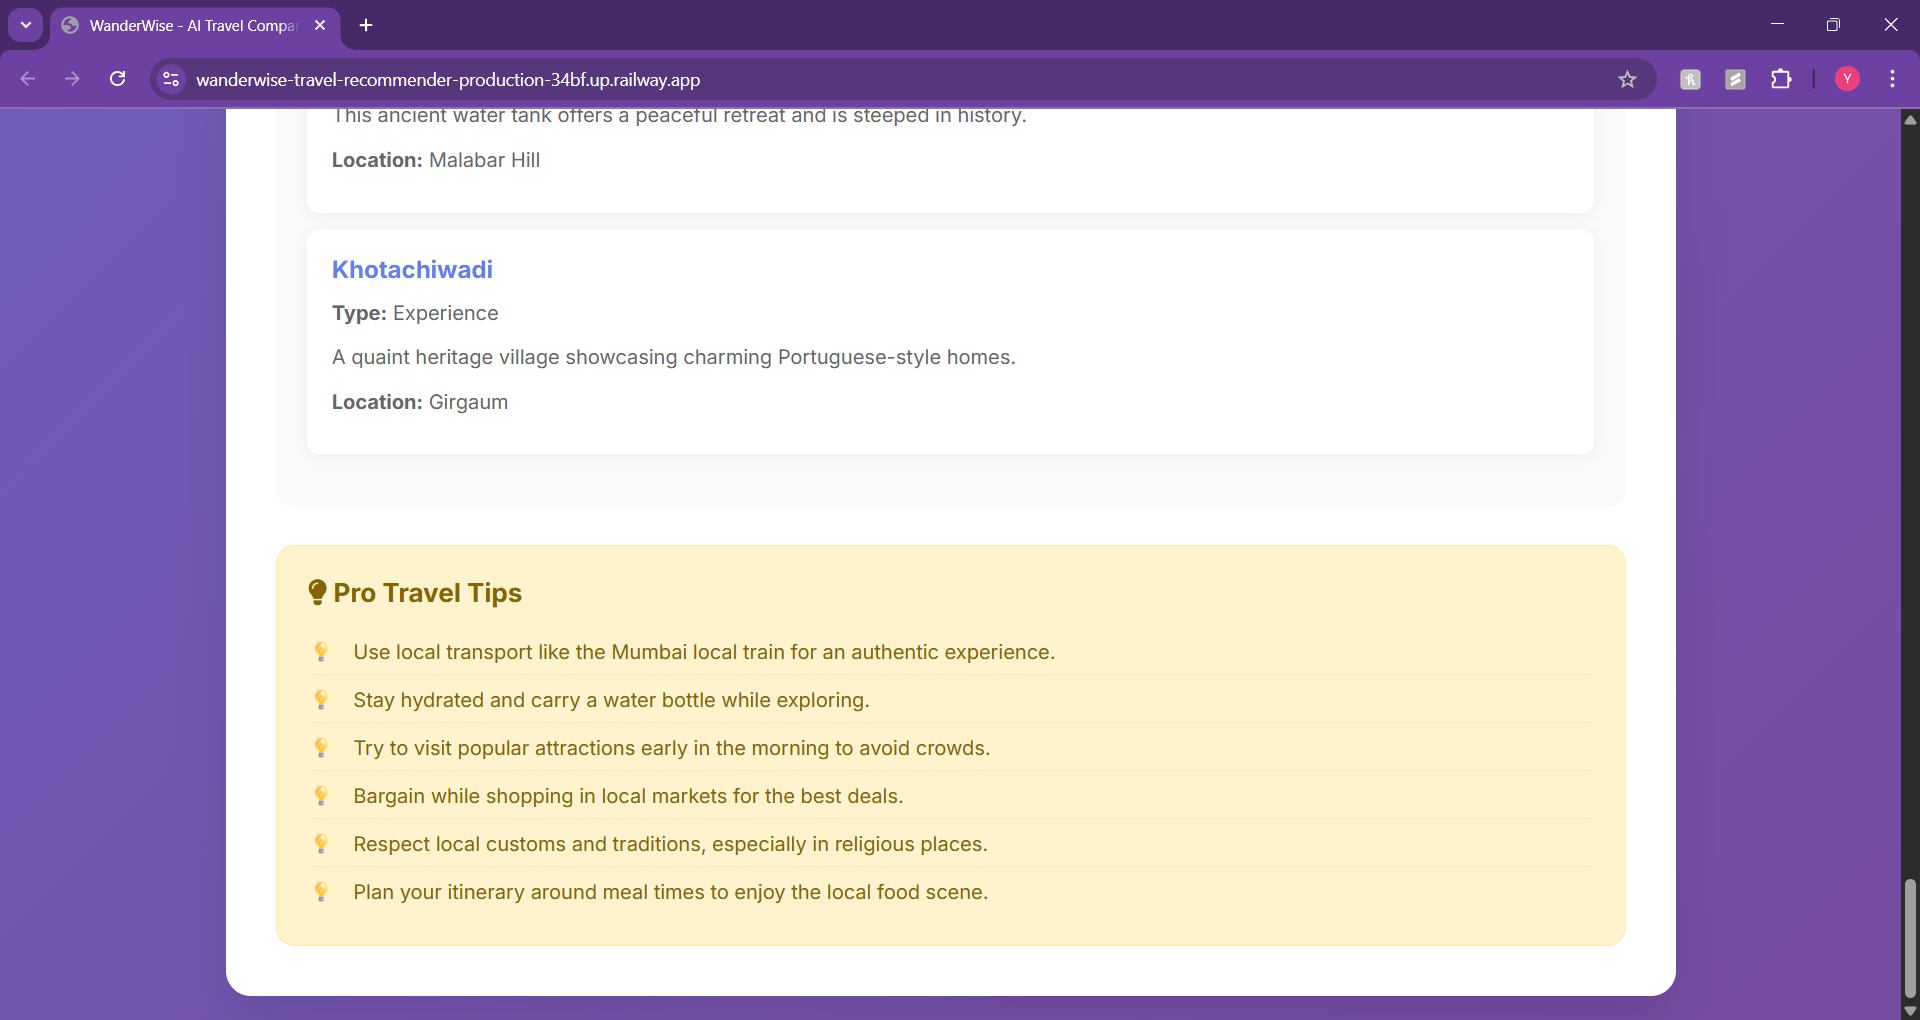Close the WanderWise tab
The height and width of the screenshot is (1020, 1920).
(x=320, y=25)
